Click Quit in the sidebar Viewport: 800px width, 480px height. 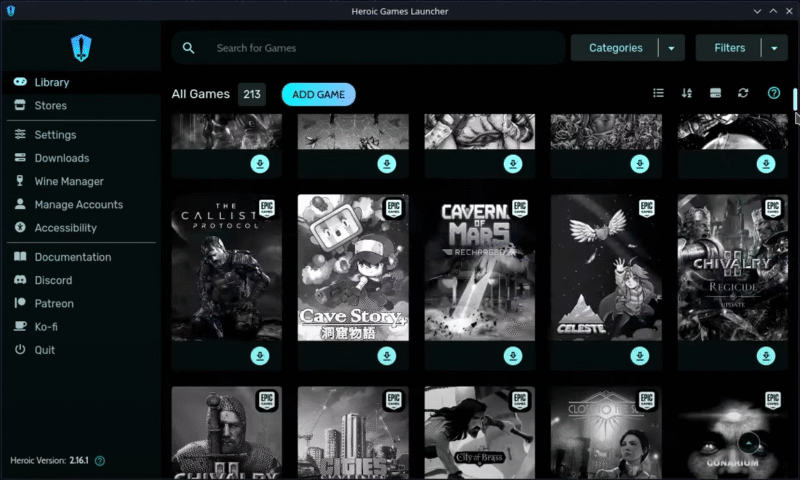point(81,350)
